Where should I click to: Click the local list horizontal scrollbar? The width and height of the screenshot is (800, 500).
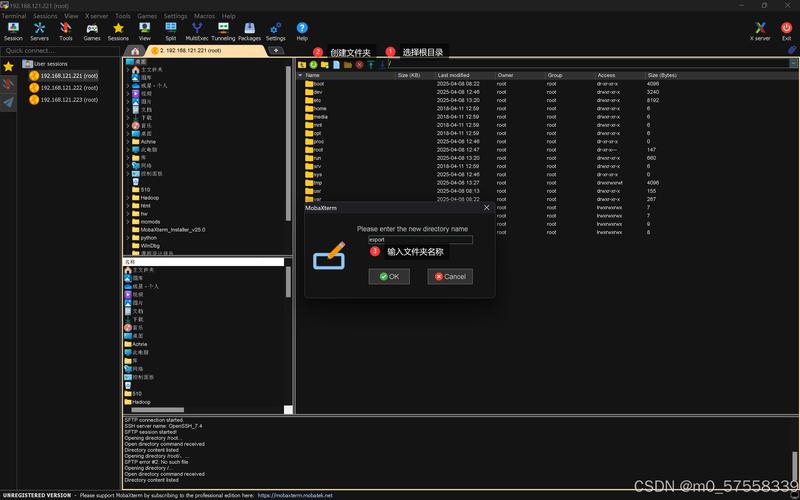pos(158,410)
